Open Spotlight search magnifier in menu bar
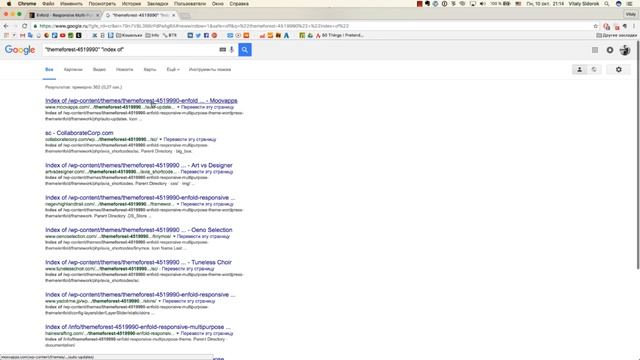Image resolution: width=640 pixels, height=360 pixels. tap(607, 4)
